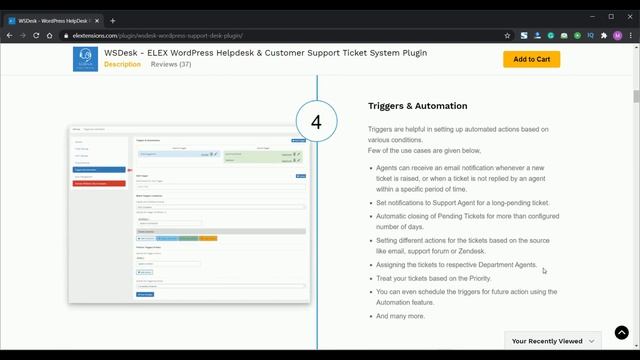
Task: Close the WSDesk browser tab
Action: pyautogui.click(x=97, y=21)
